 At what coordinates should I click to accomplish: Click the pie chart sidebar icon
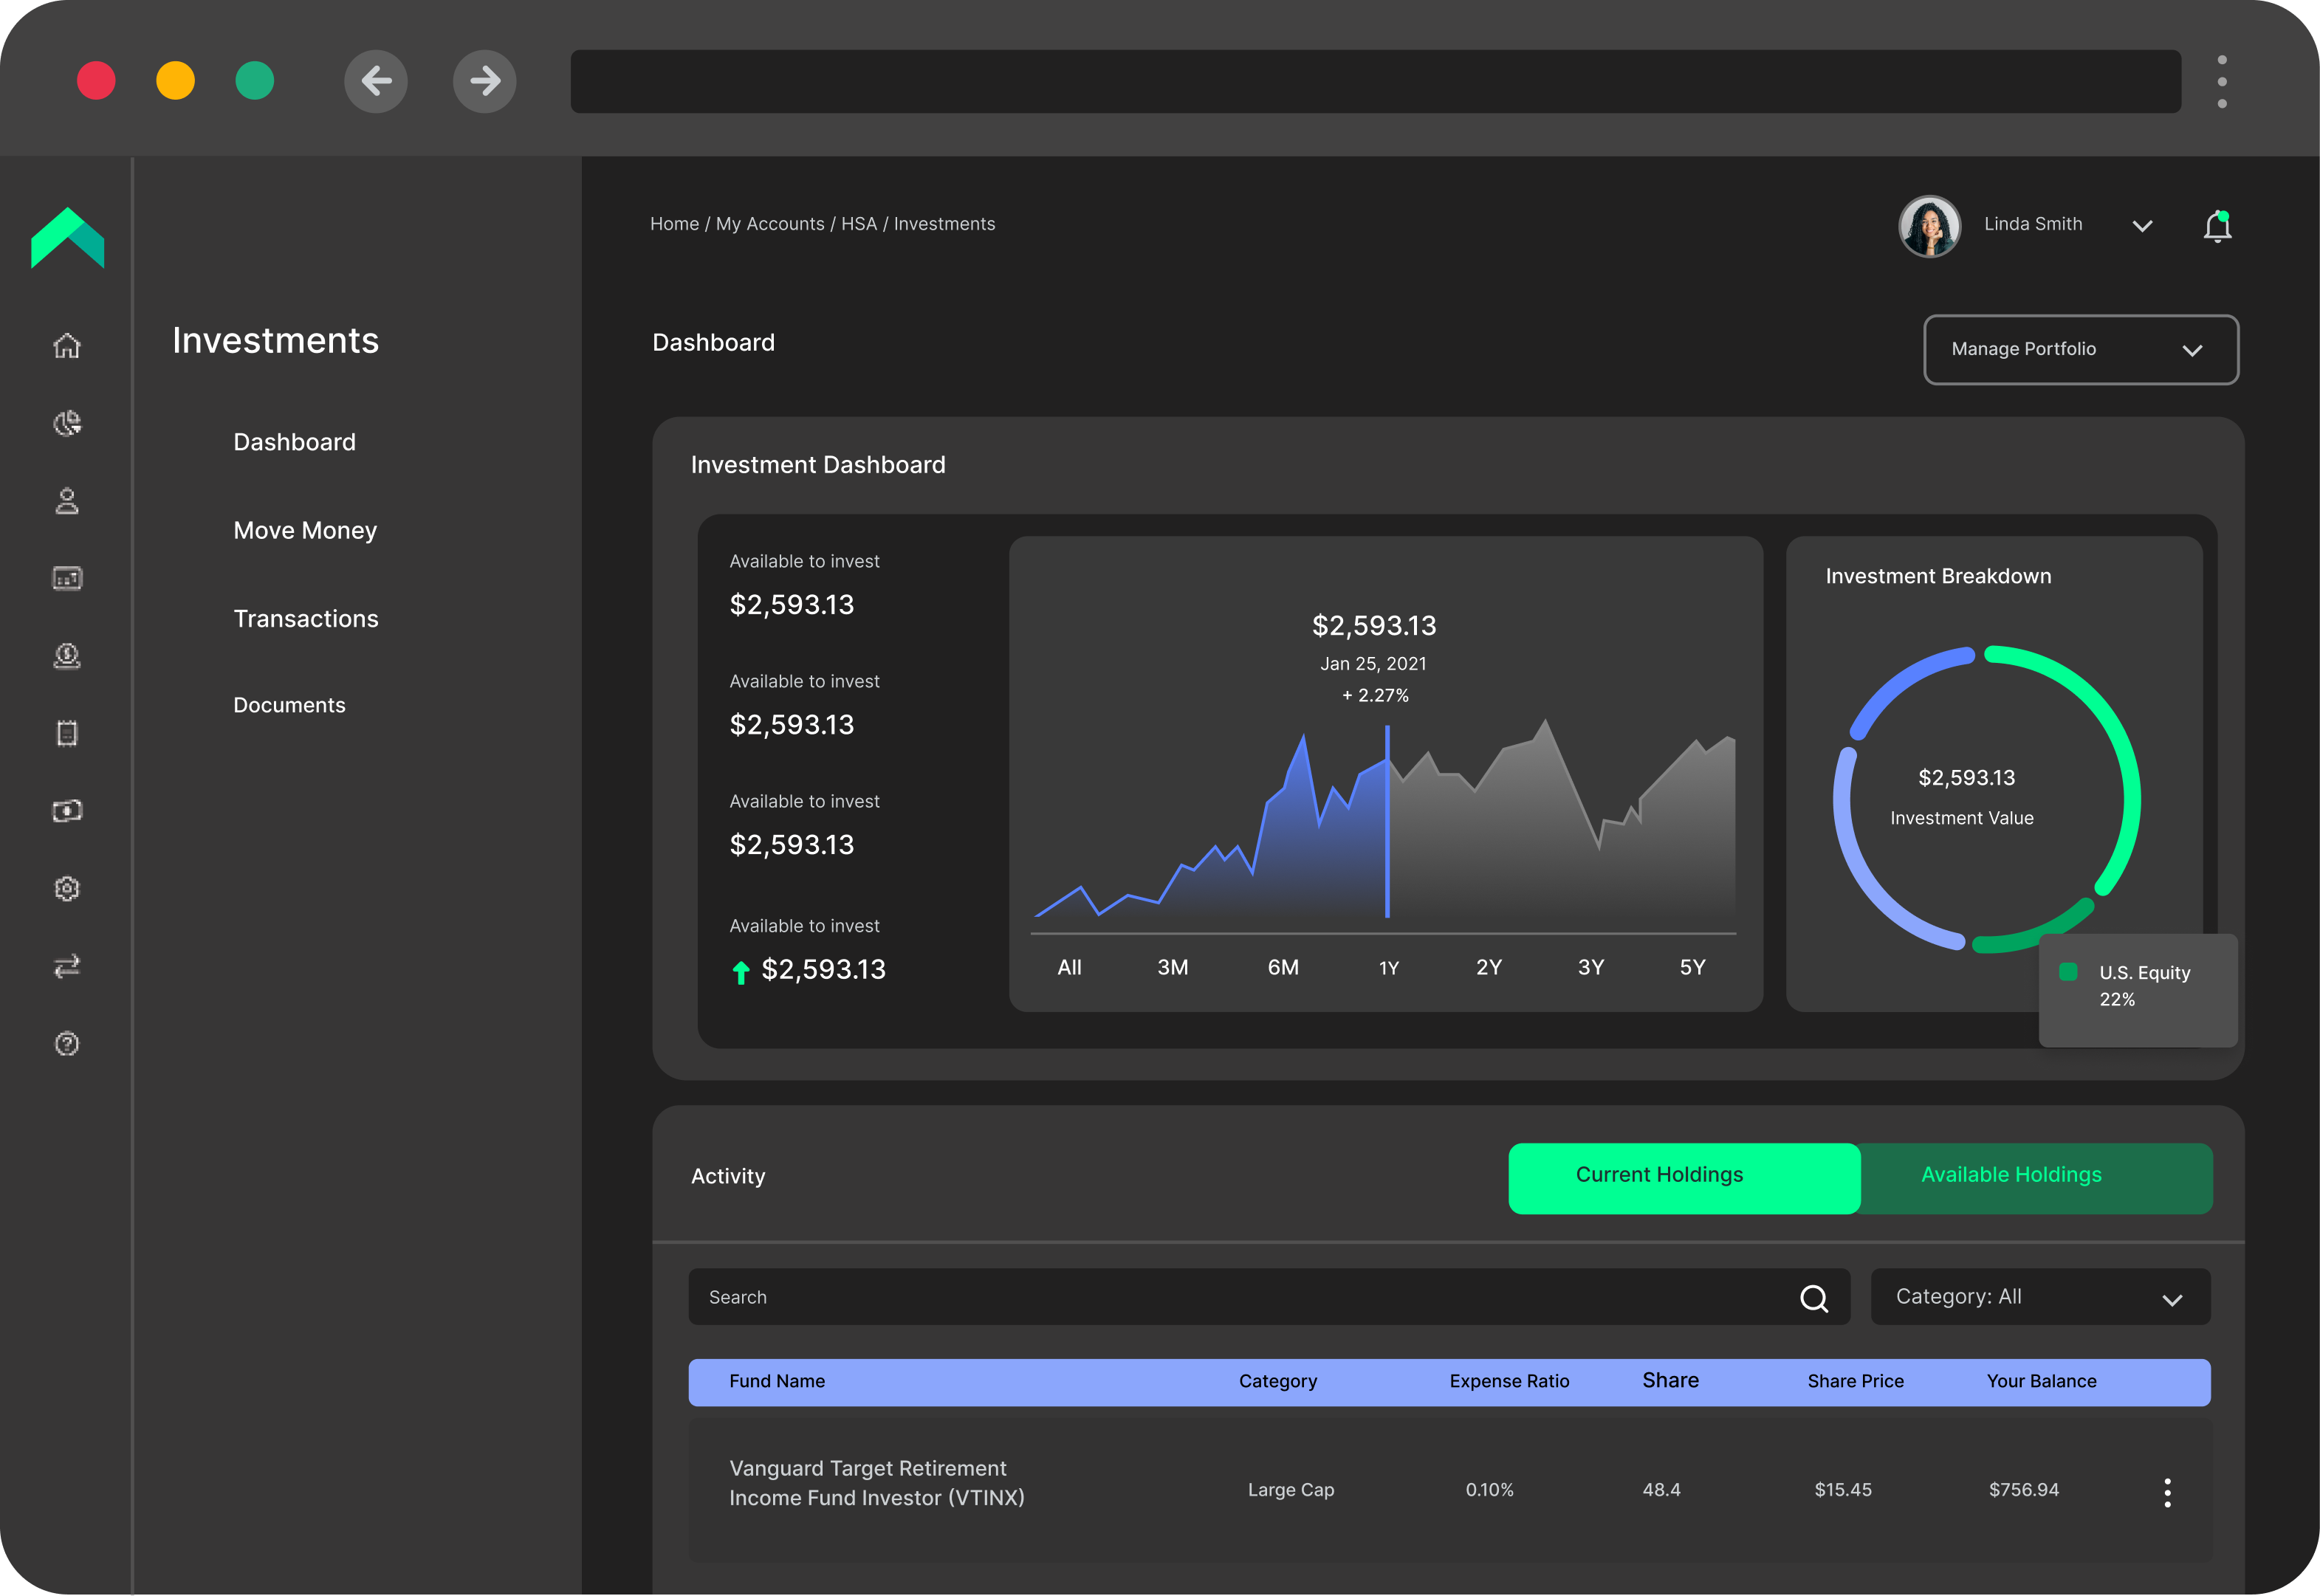point(67,423)
